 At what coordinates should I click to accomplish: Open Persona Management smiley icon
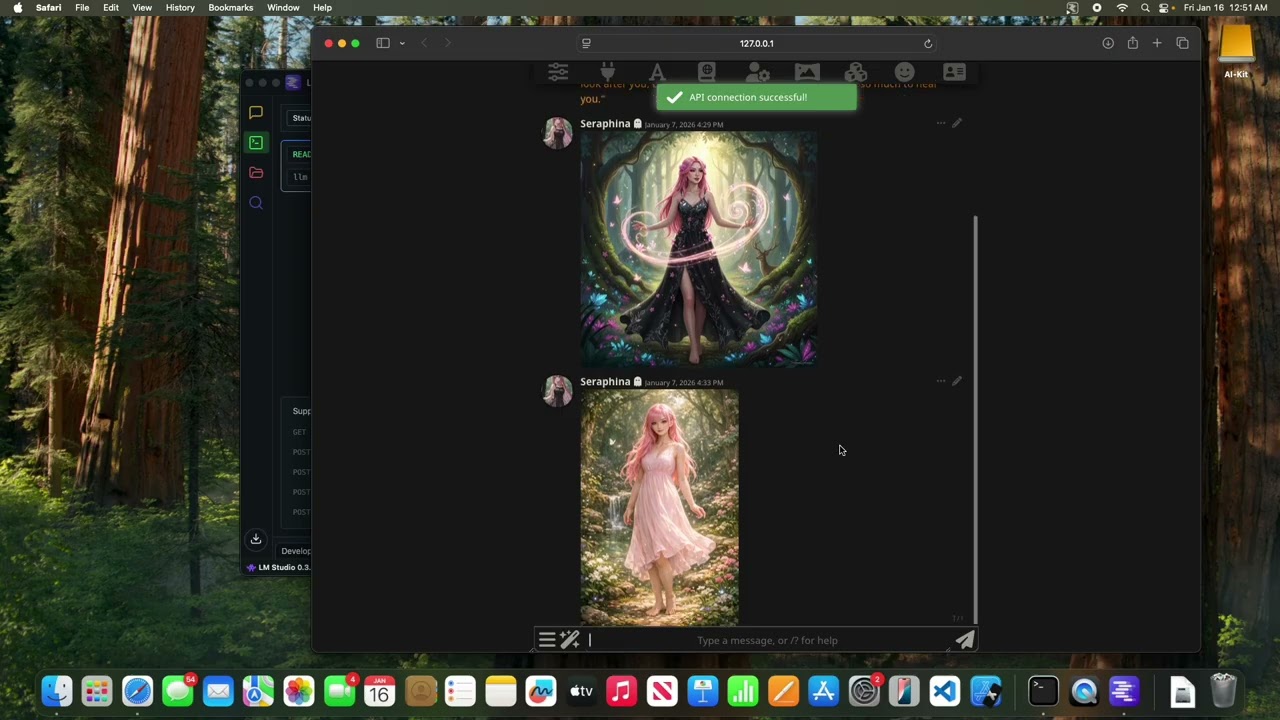click(x=905, y=72)
